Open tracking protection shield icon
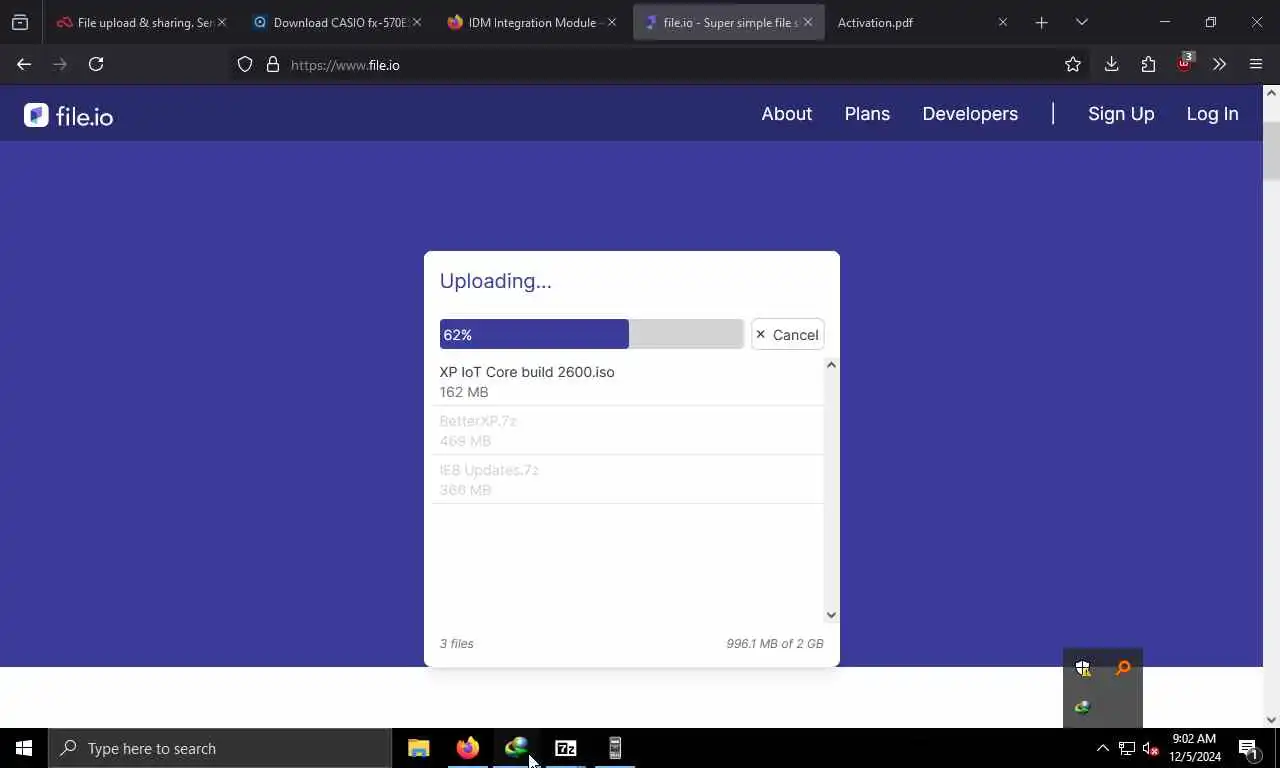The height and width of the screenshot is (768, 1280). (x=245, y=65)
